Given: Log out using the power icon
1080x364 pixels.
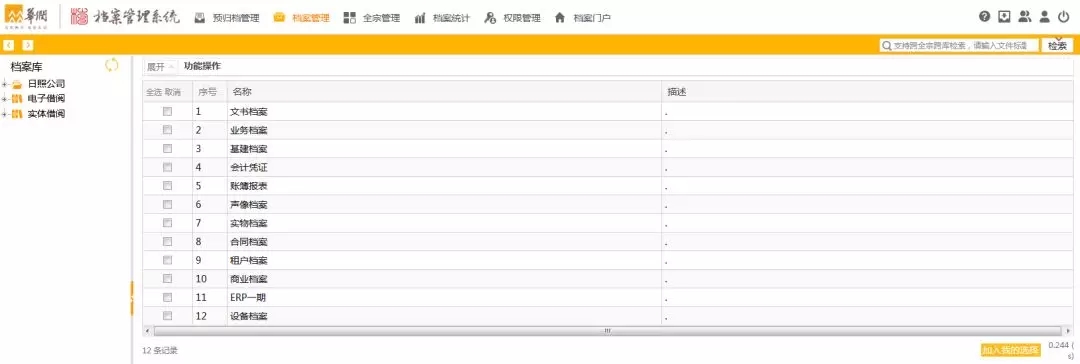Looking at the screenshot, I should 1064,17.
